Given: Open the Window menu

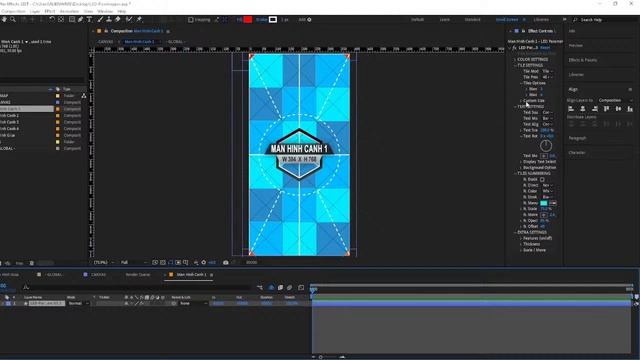Looking at the screenshot, I should (105, 11).
